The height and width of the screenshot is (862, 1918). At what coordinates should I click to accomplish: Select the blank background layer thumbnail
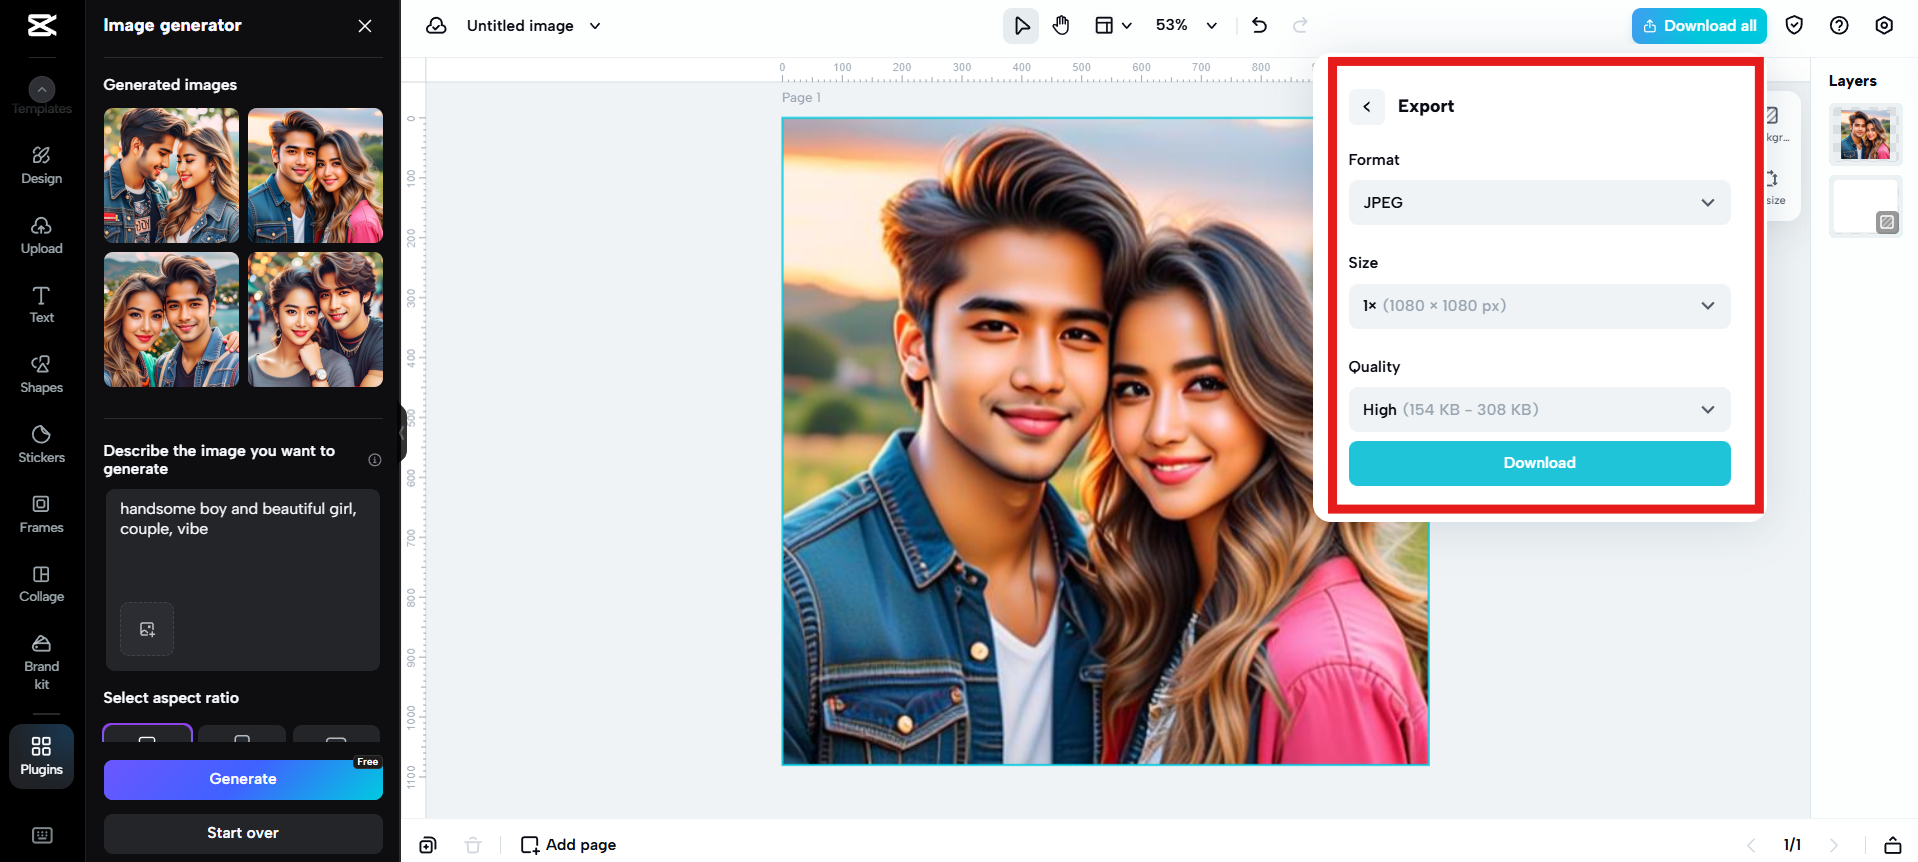click(x=1865, y=207)
